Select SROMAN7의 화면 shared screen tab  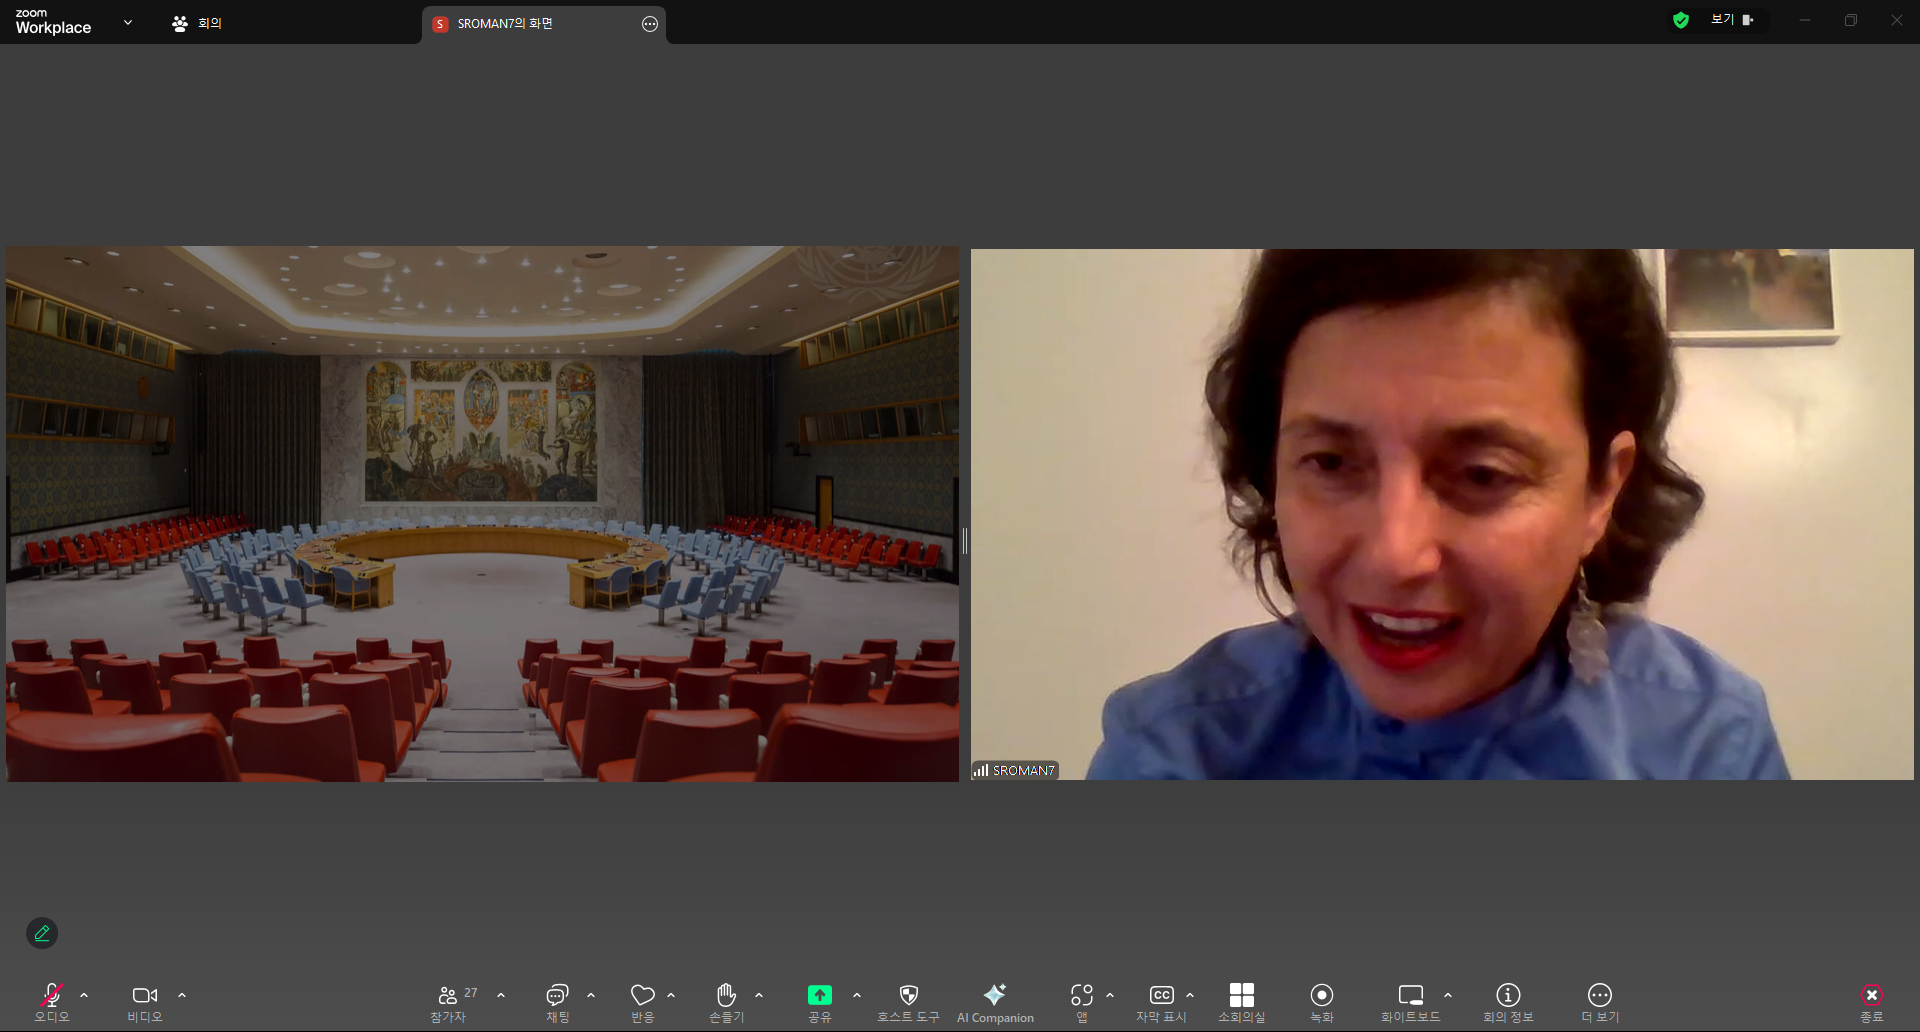pos(504,24)
